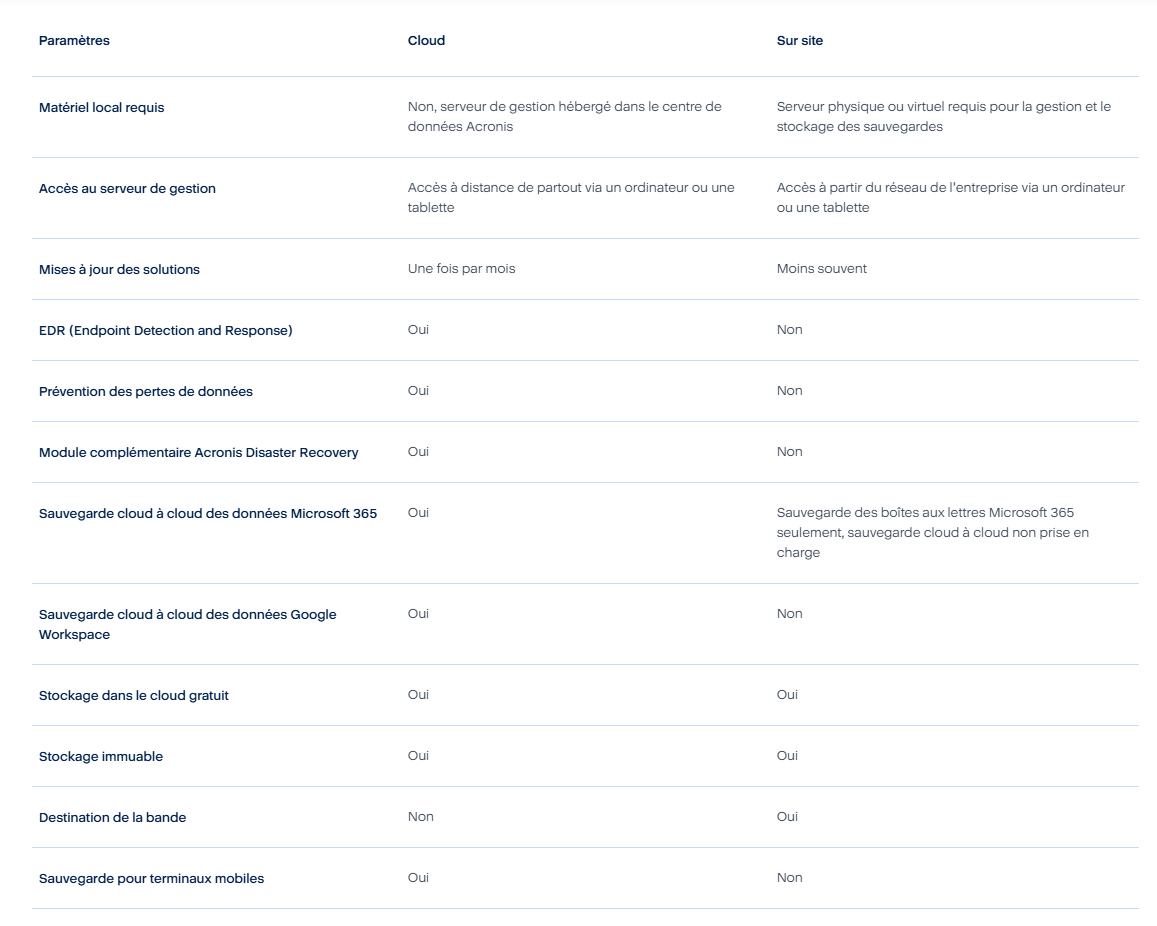Click Cloud text about Acronis data center hosting

(x=565, y=117)
